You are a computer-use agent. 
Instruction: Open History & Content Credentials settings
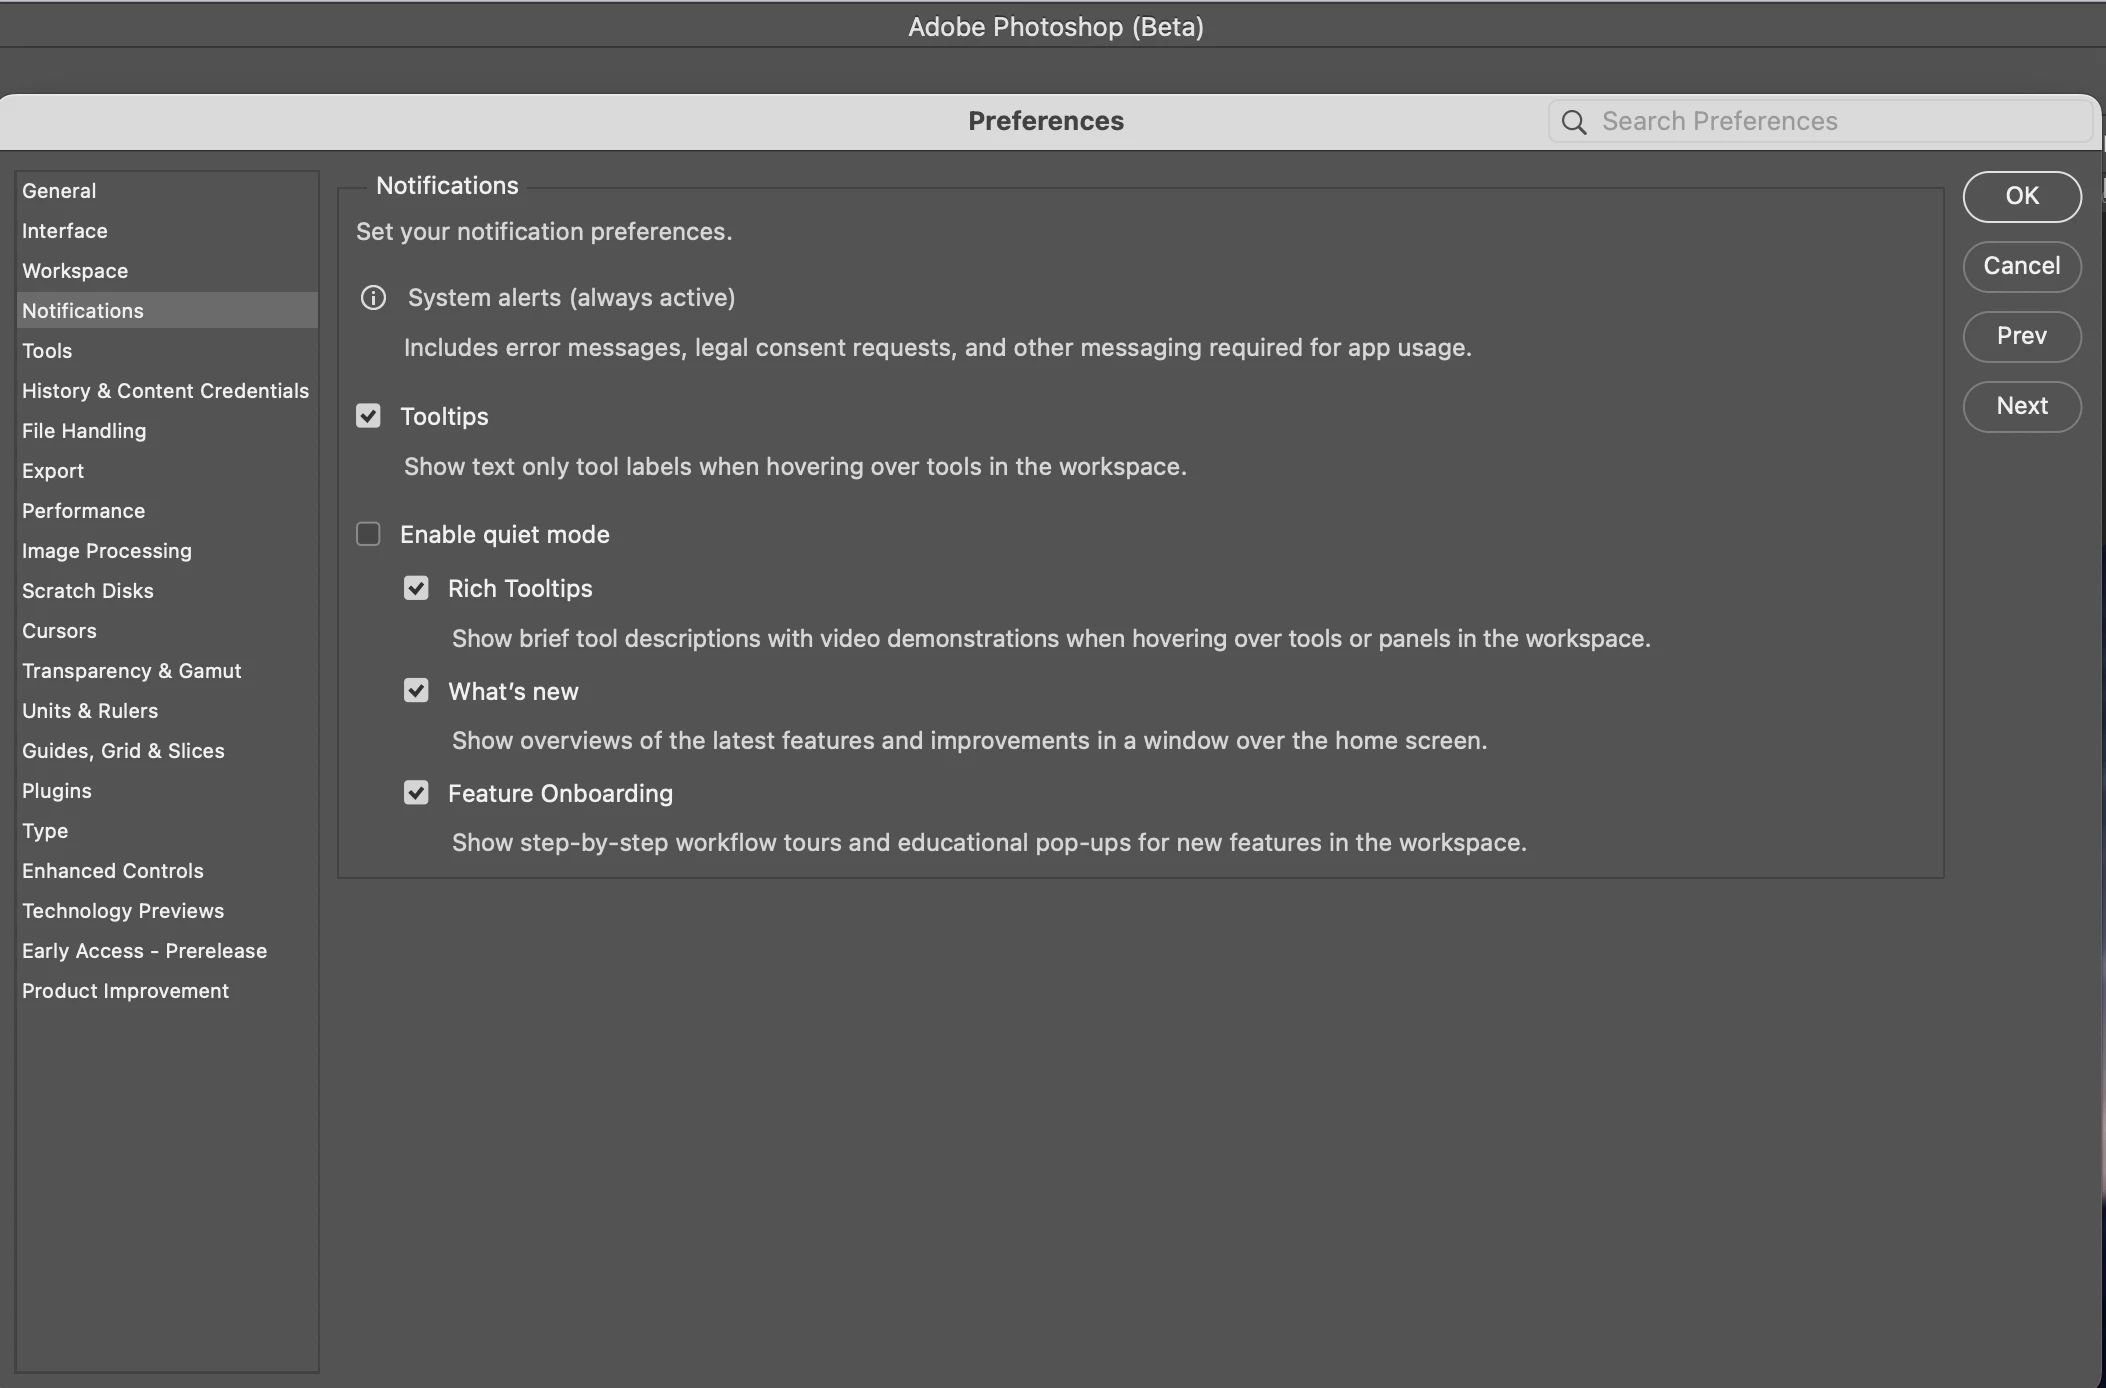tap(167, 391)
